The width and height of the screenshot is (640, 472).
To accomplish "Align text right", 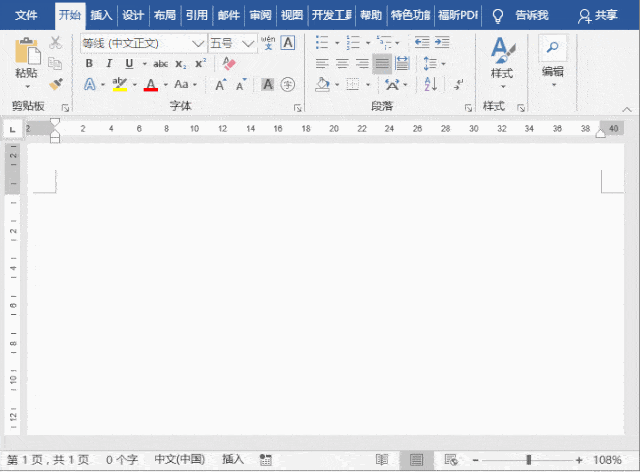I will 362,63.
